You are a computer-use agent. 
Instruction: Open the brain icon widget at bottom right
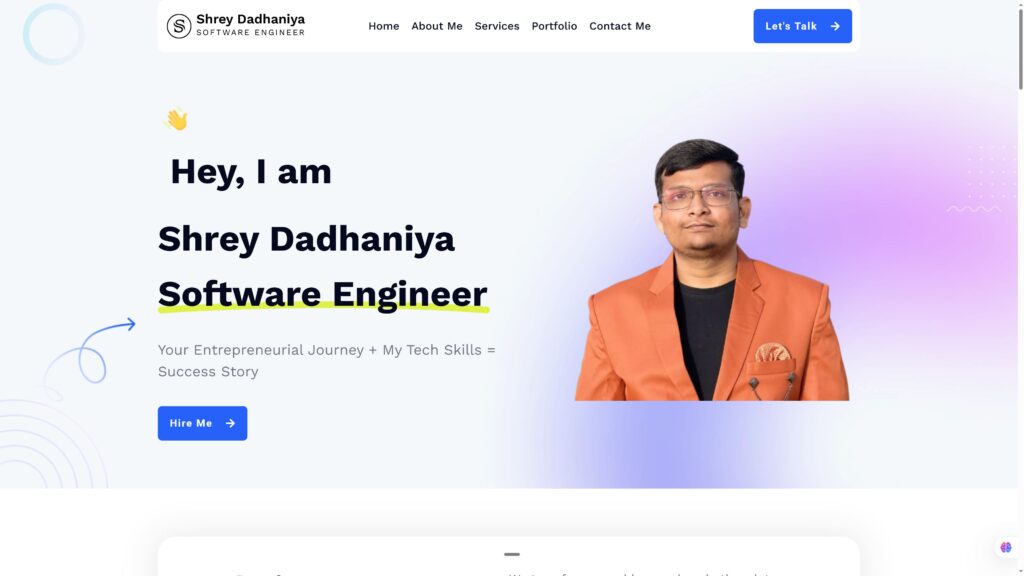pos(1006,547)
